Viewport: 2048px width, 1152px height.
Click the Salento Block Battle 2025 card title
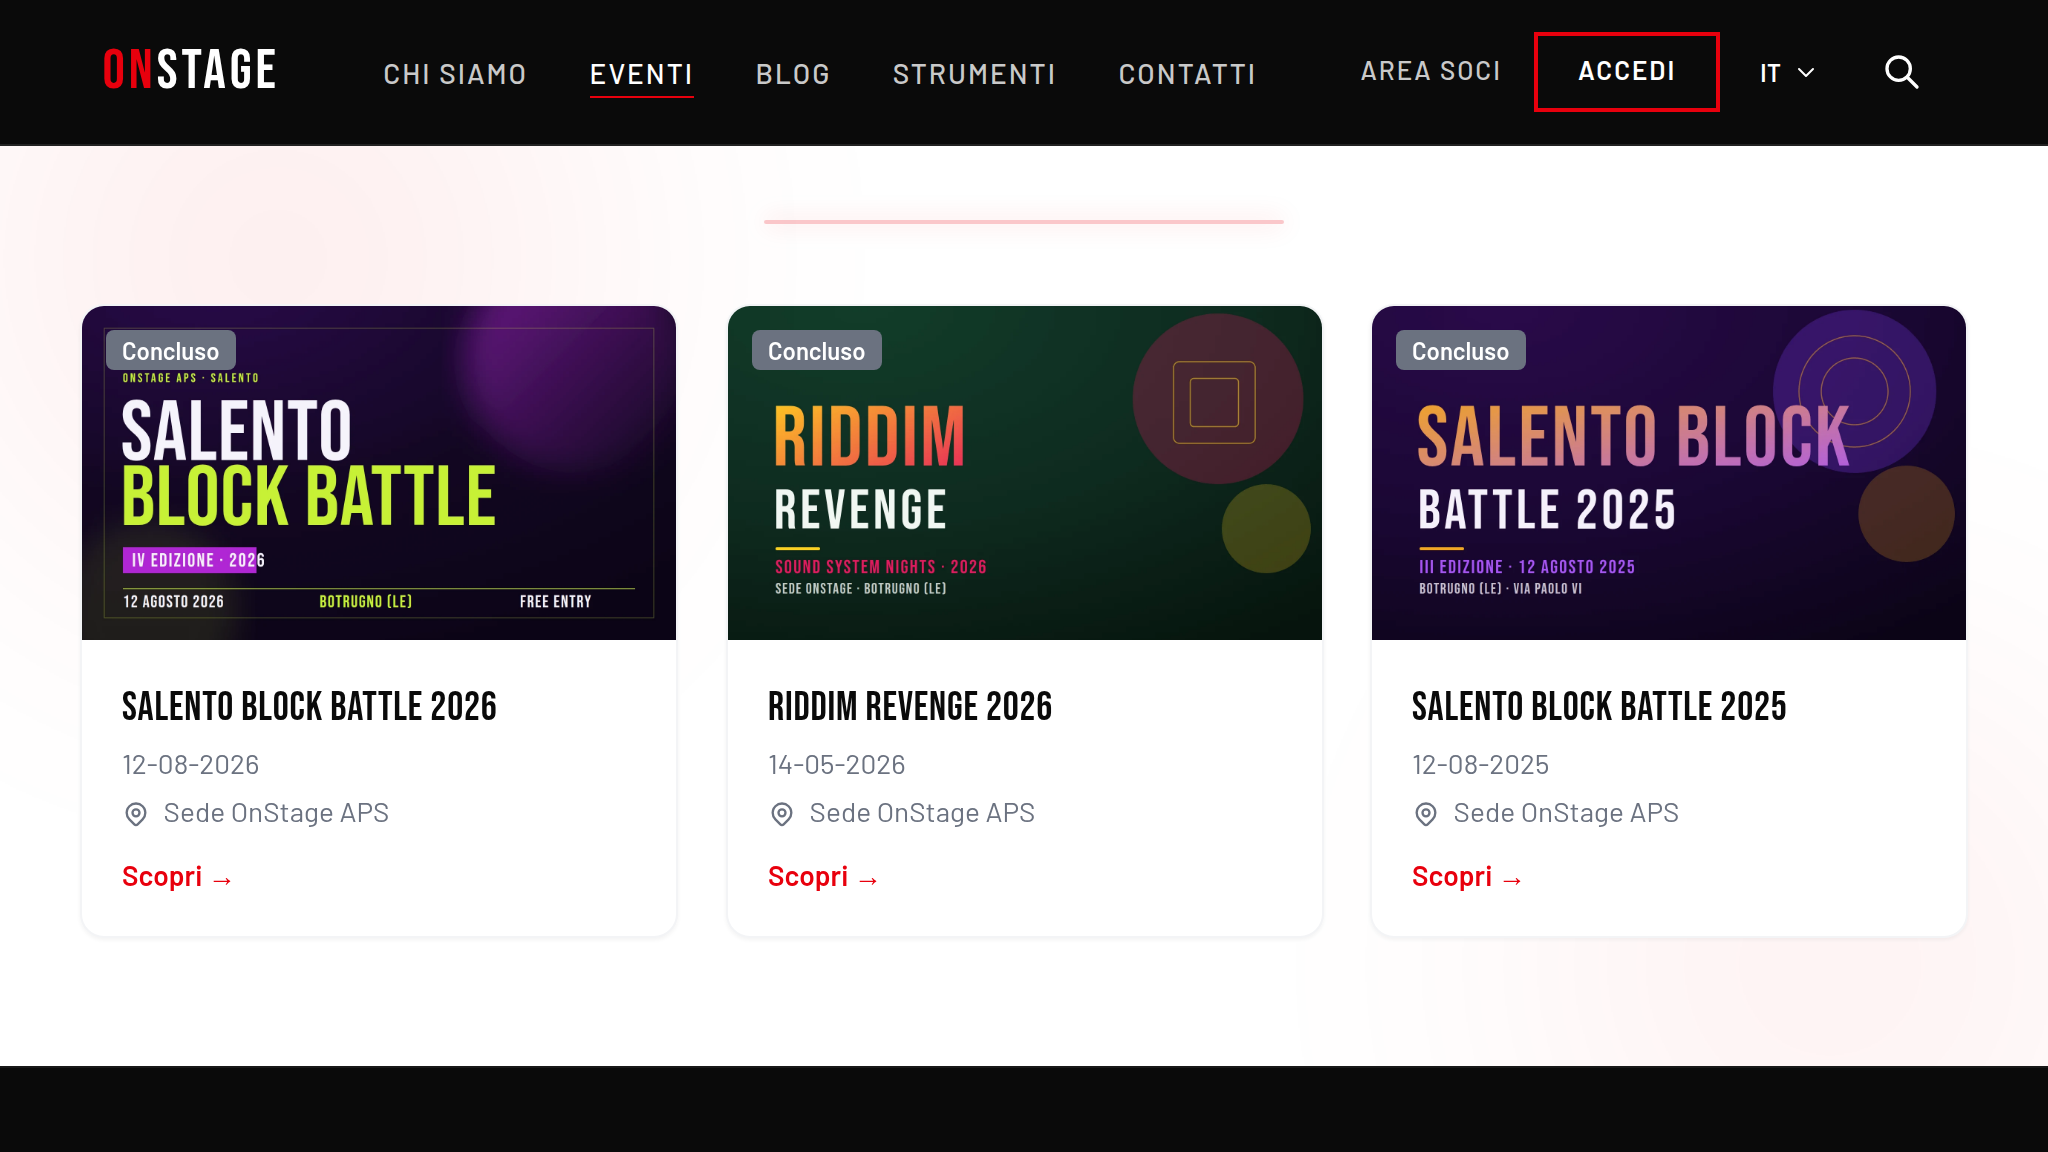(1599, 707)
